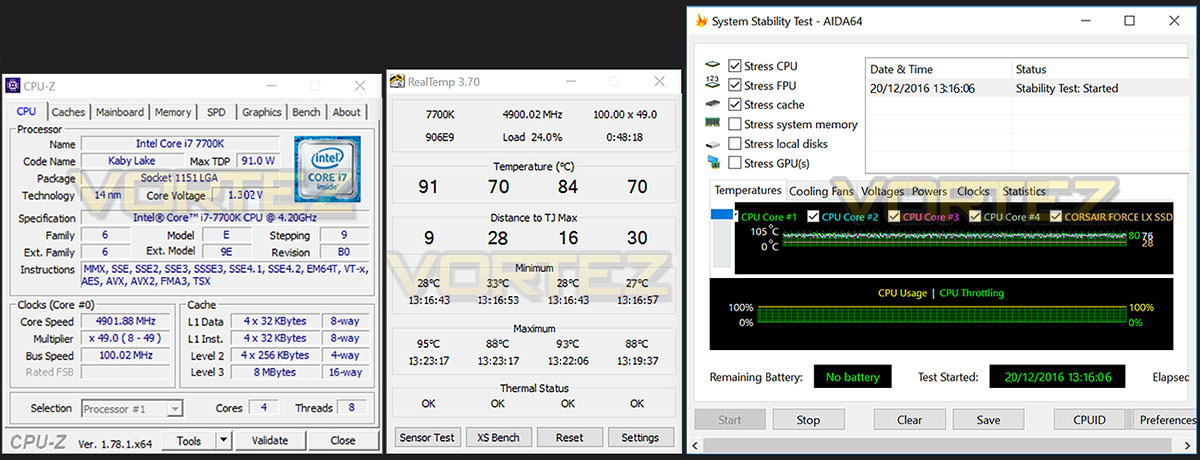Click the Clear button in AIDA64
Image resolution: width=1200 pixels, height=460 pixels.
coord(909,420)
